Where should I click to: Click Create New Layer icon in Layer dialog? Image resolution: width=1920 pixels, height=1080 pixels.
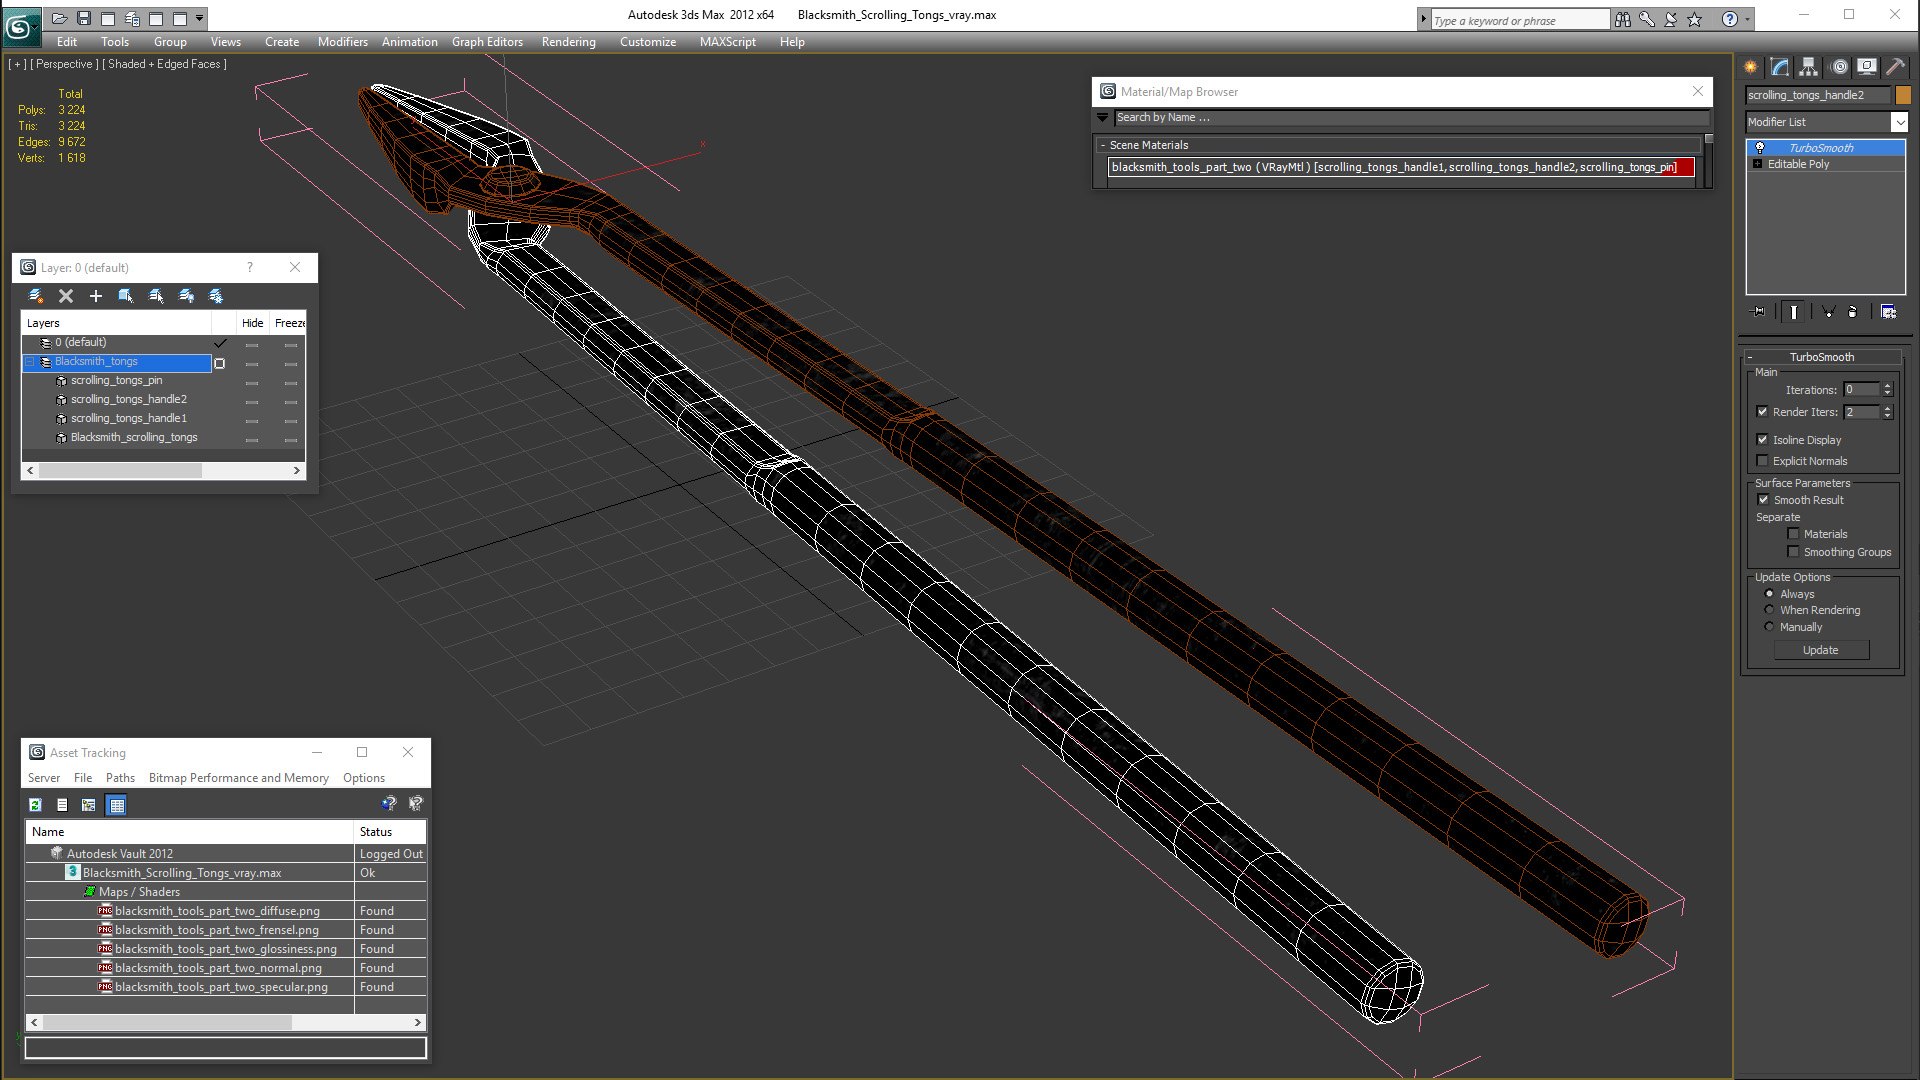pos(36,296)
